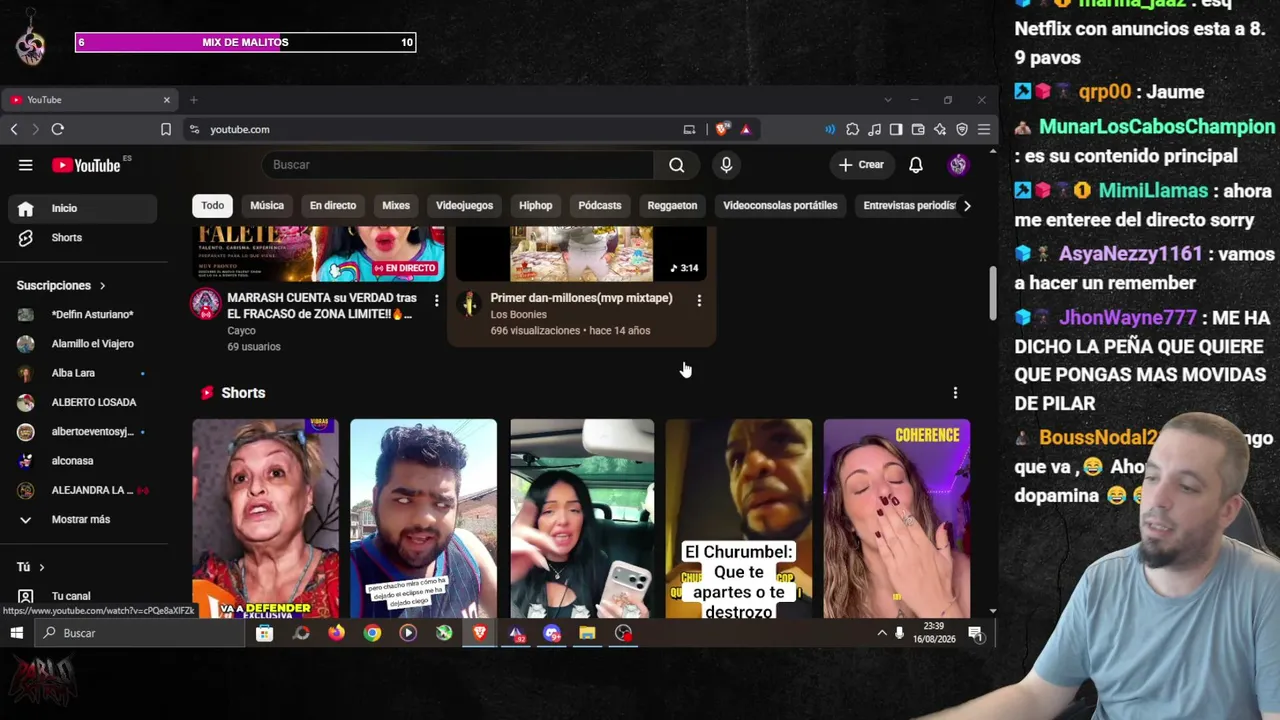This screenshot has height=720, width=1280.
Task: Open the tab search dropdown arrow
Action: (887, 100)
